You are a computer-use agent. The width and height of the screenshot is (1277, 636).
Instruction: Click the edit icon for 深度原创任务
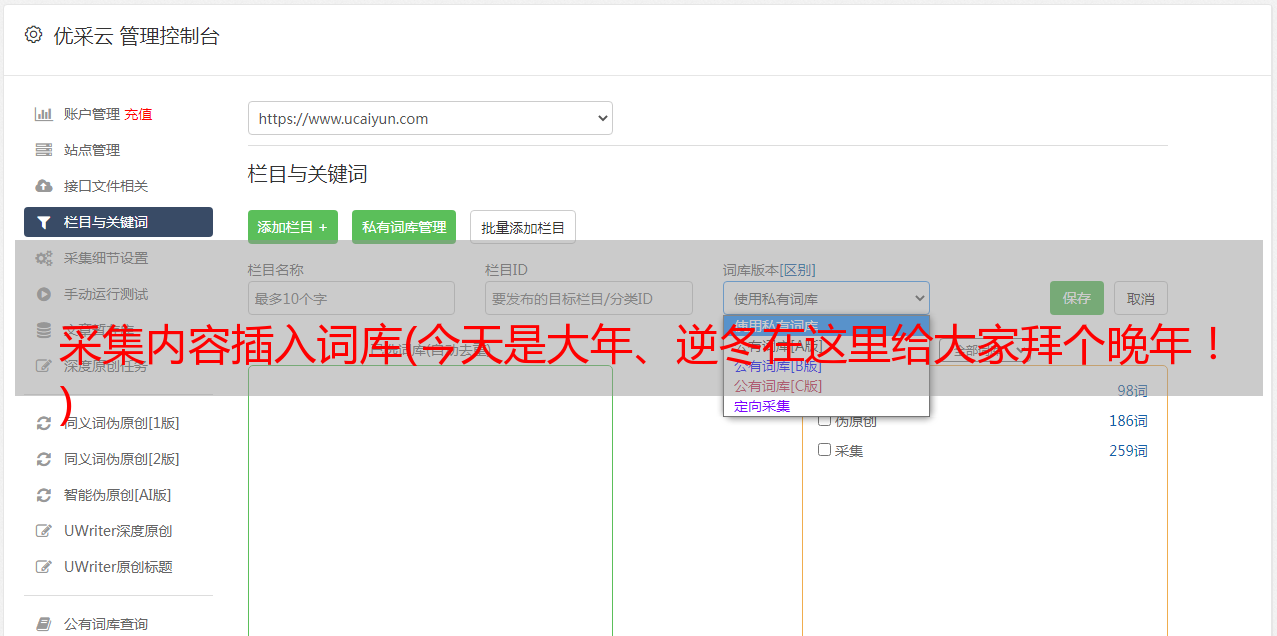(x=44, y=366)
